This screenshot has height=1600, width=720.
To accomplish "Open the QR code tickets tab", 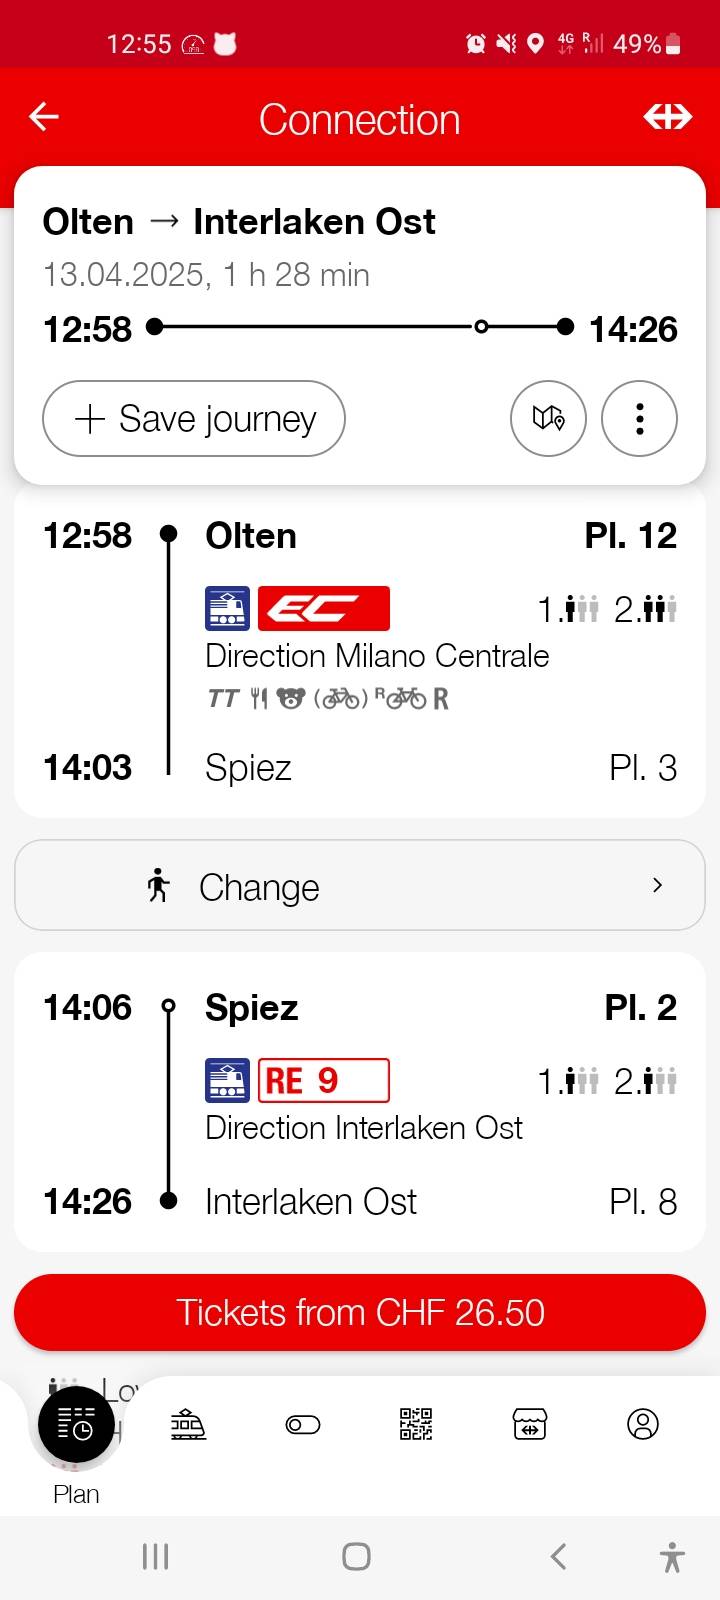I will click(416, 1424).
